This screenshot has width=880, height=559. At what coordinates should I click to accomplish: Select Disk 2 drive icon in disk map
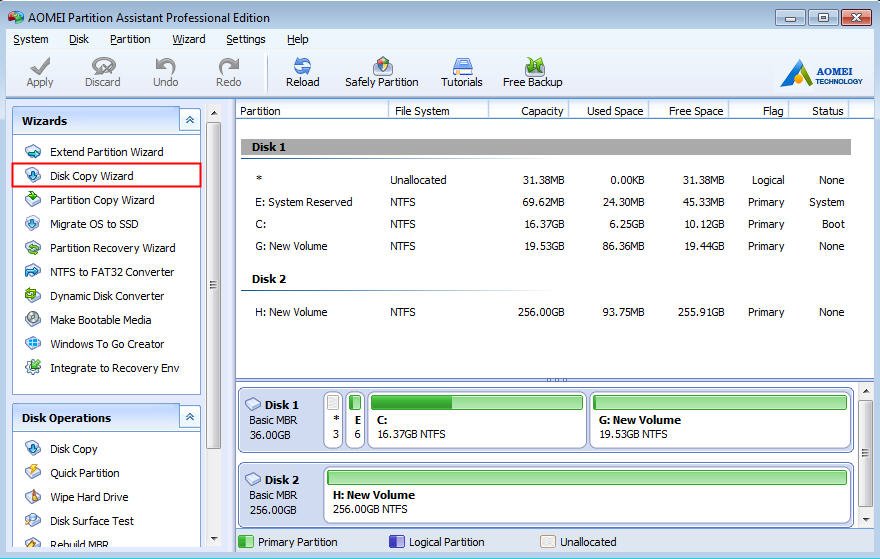click(x=253, y=479)
